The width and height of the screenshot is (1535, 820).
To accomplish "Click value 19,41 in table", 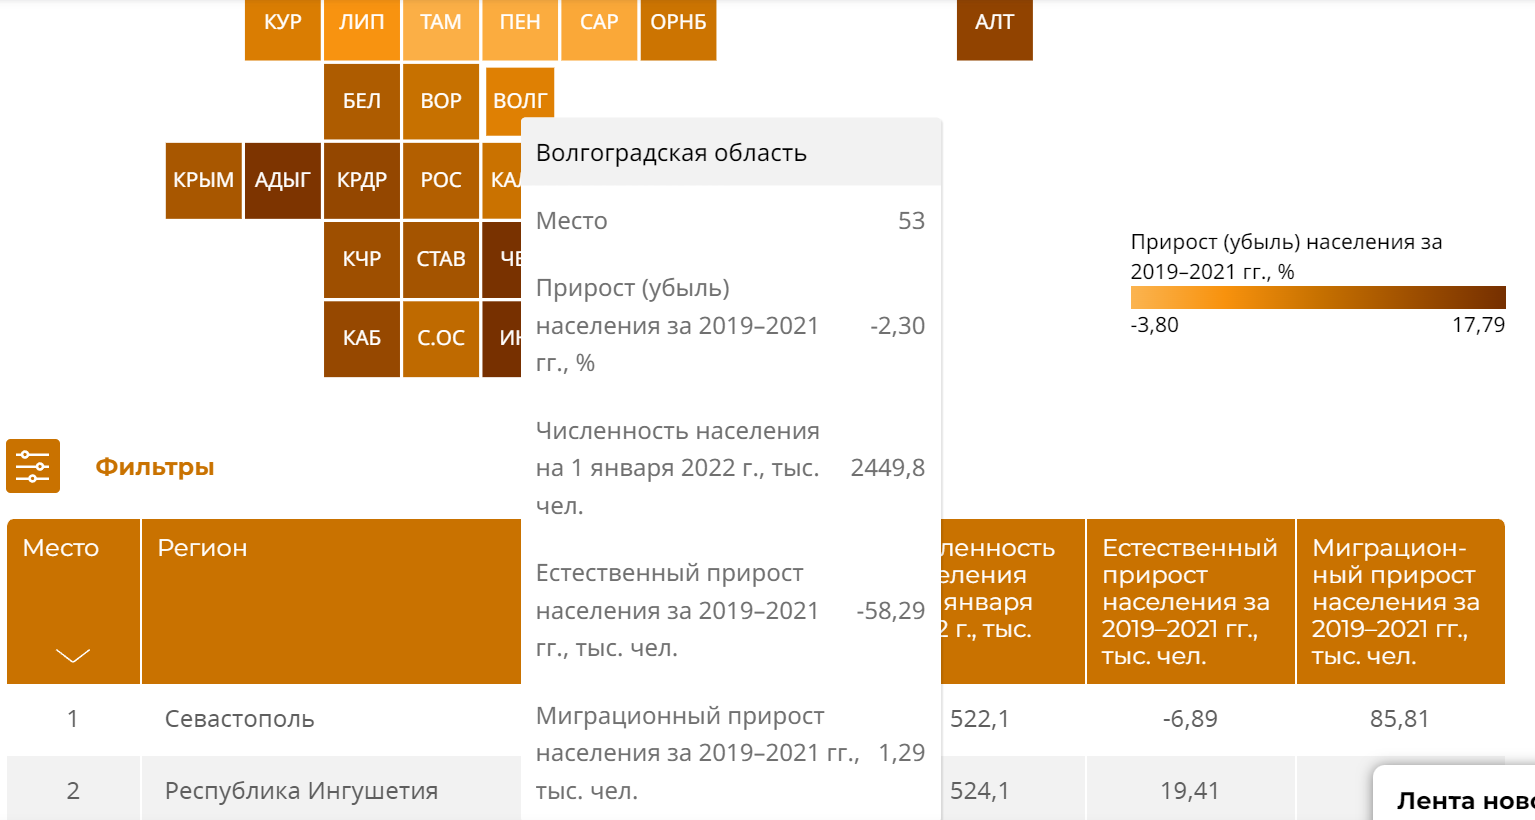I will tap(1190, 791).
